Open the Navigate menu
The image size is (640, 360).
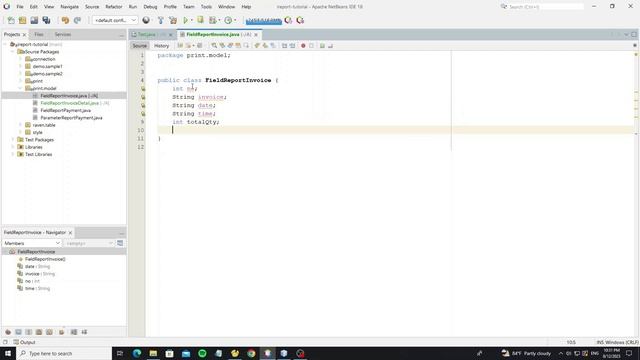[69, 7]
